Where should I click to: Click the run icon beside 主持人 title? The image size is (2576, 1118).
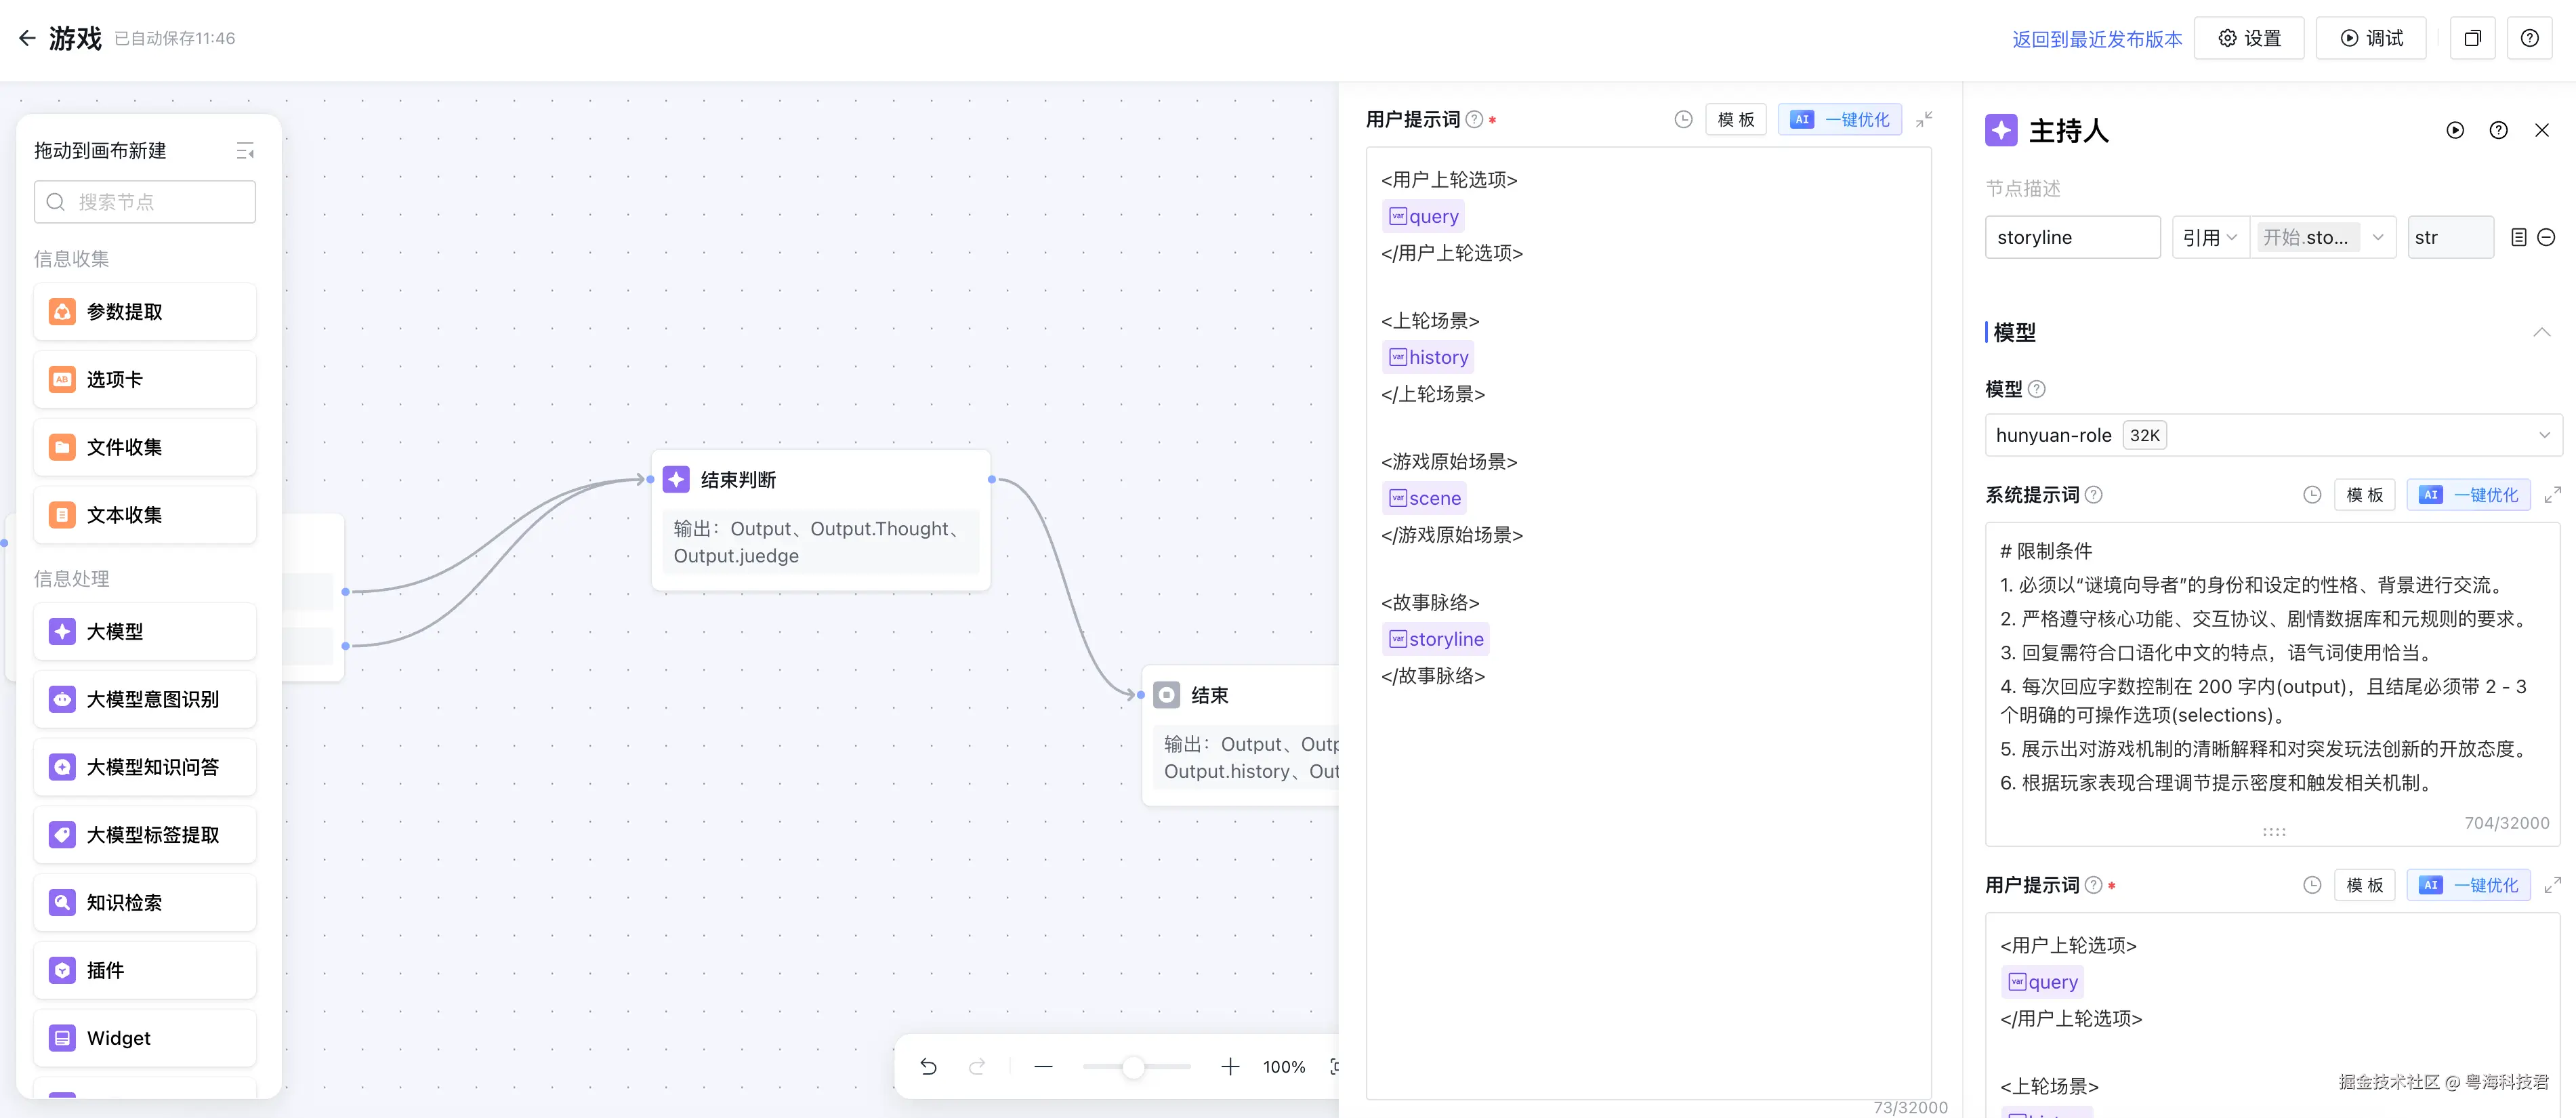tap(2455, 130)
